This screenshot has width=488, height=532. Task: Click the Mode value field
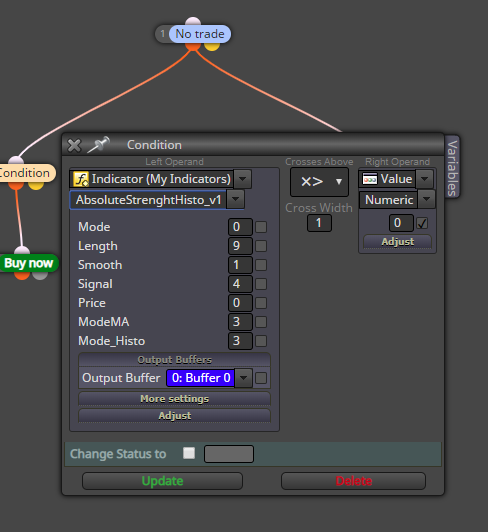240,227
